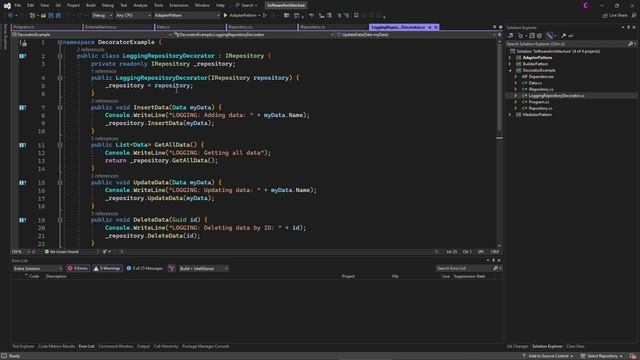Switch to the ExternalService.cs editor tab
640x360 pixels.
coord(118,27)
